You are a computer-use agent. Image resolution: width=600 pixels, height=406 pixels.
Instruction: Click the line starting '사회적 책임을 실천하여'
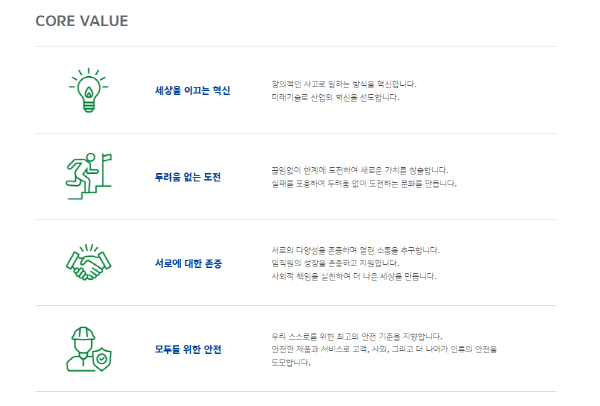(x=353, y=275)
